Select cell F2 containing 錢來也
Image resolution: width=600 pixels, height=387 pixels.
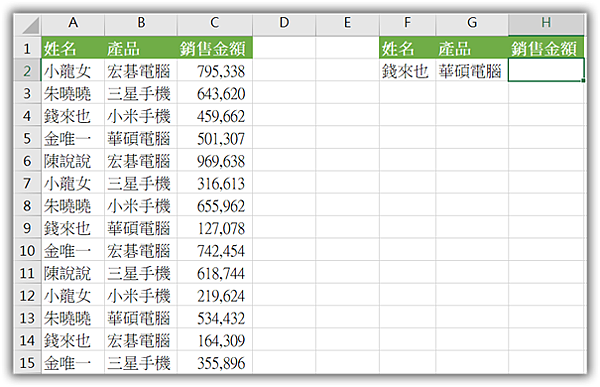tap(407, 70)
